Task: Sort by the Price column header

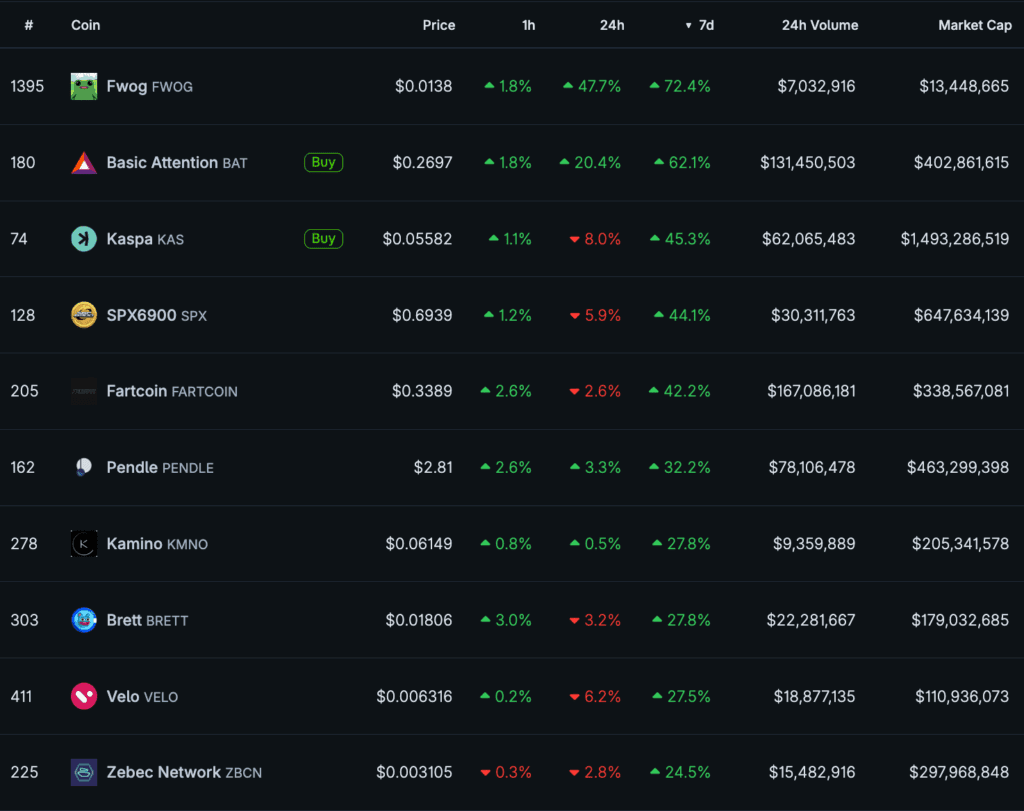Action: [x=438, y=25]
